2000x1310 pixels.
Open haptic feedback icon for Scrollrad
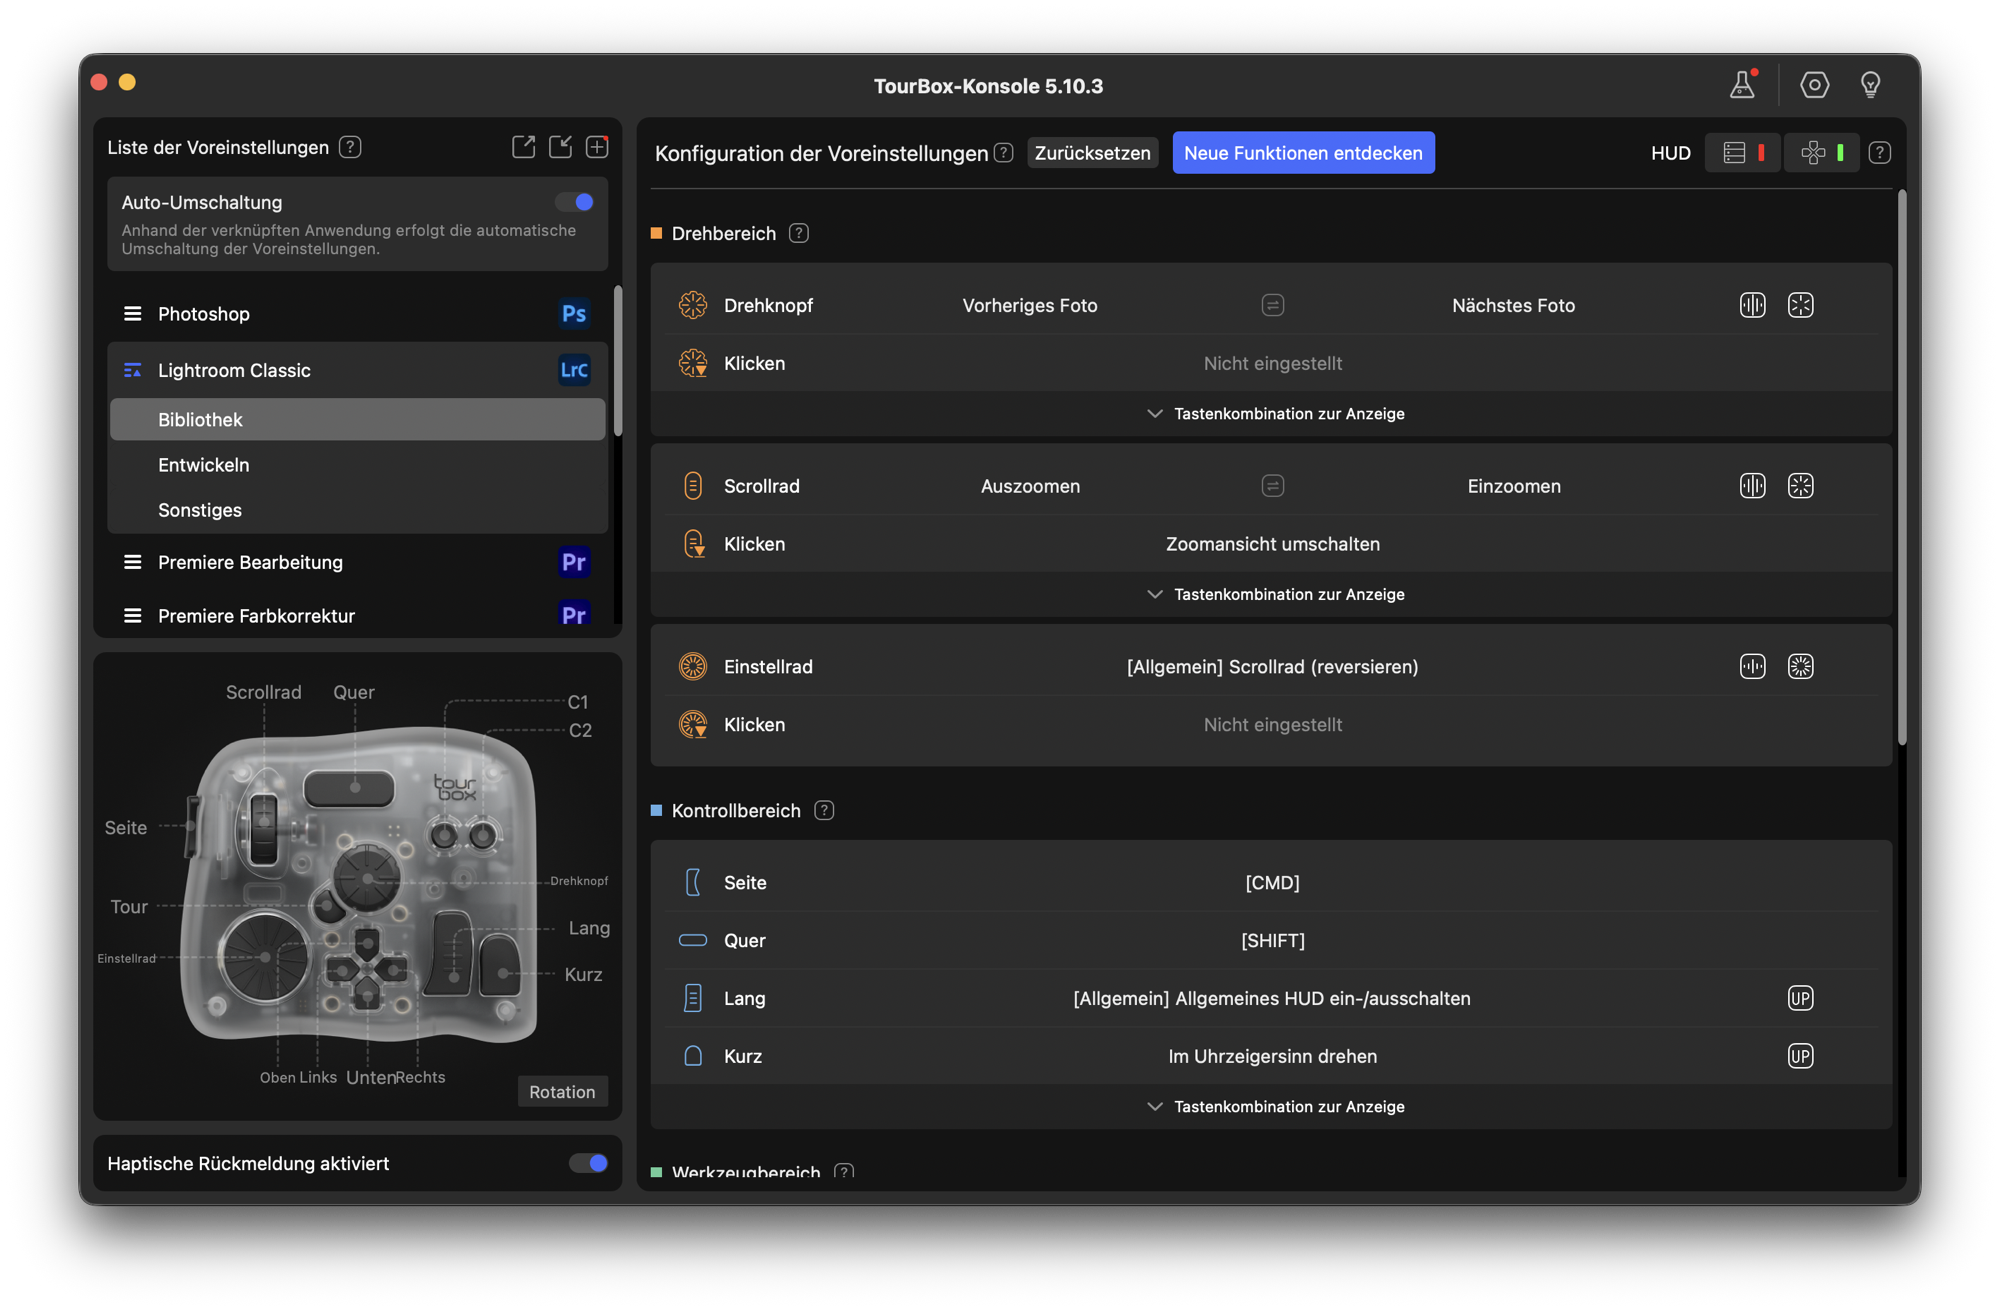(1752, 486)
